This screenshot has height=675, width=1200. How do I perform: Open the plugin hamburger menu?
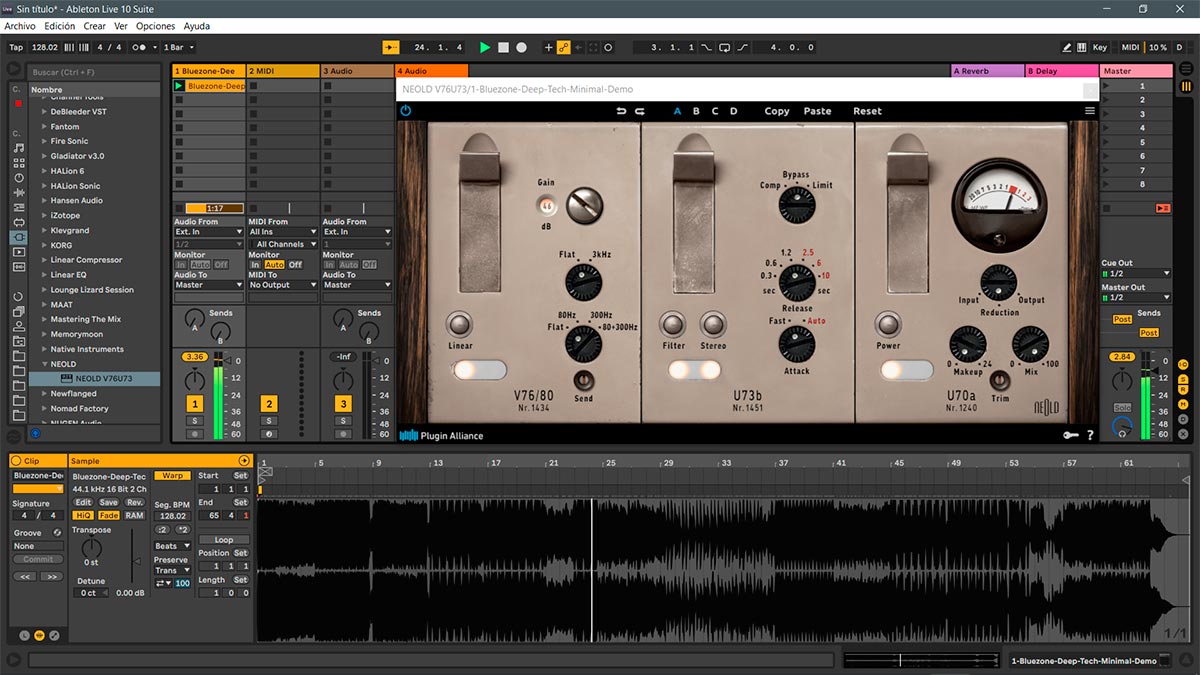tap(1089, 111)
